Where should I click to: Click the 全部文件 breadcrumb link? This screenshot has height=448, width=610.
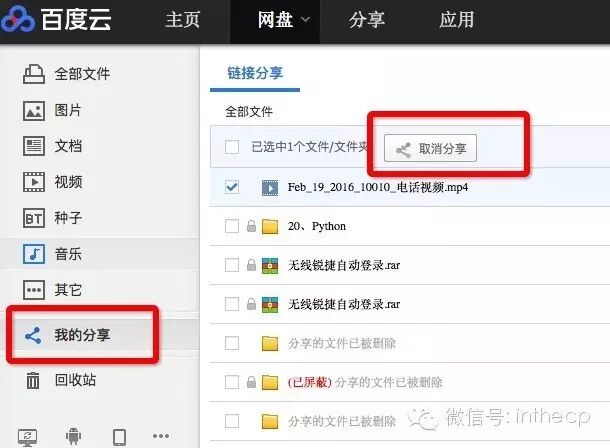(x=249, y=112)
